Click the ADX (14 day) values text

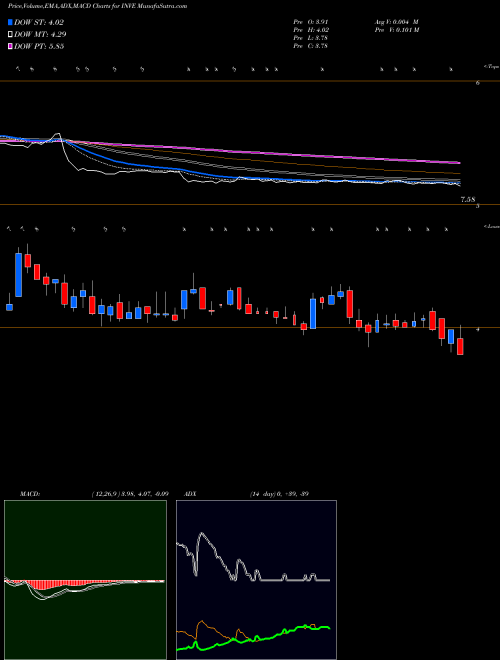click(x=279, y=493)
